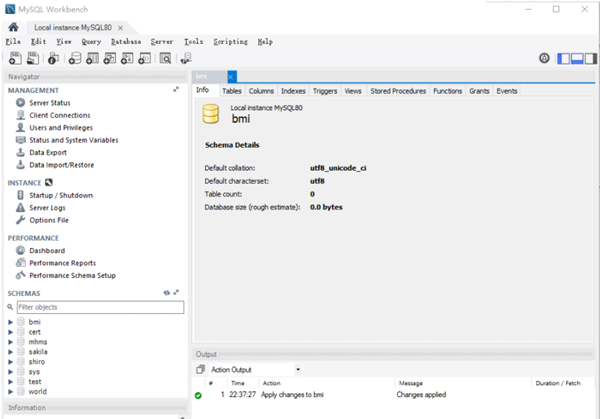600x419 pixels.
Task: Open the File menu
Action: click(13, 42)
